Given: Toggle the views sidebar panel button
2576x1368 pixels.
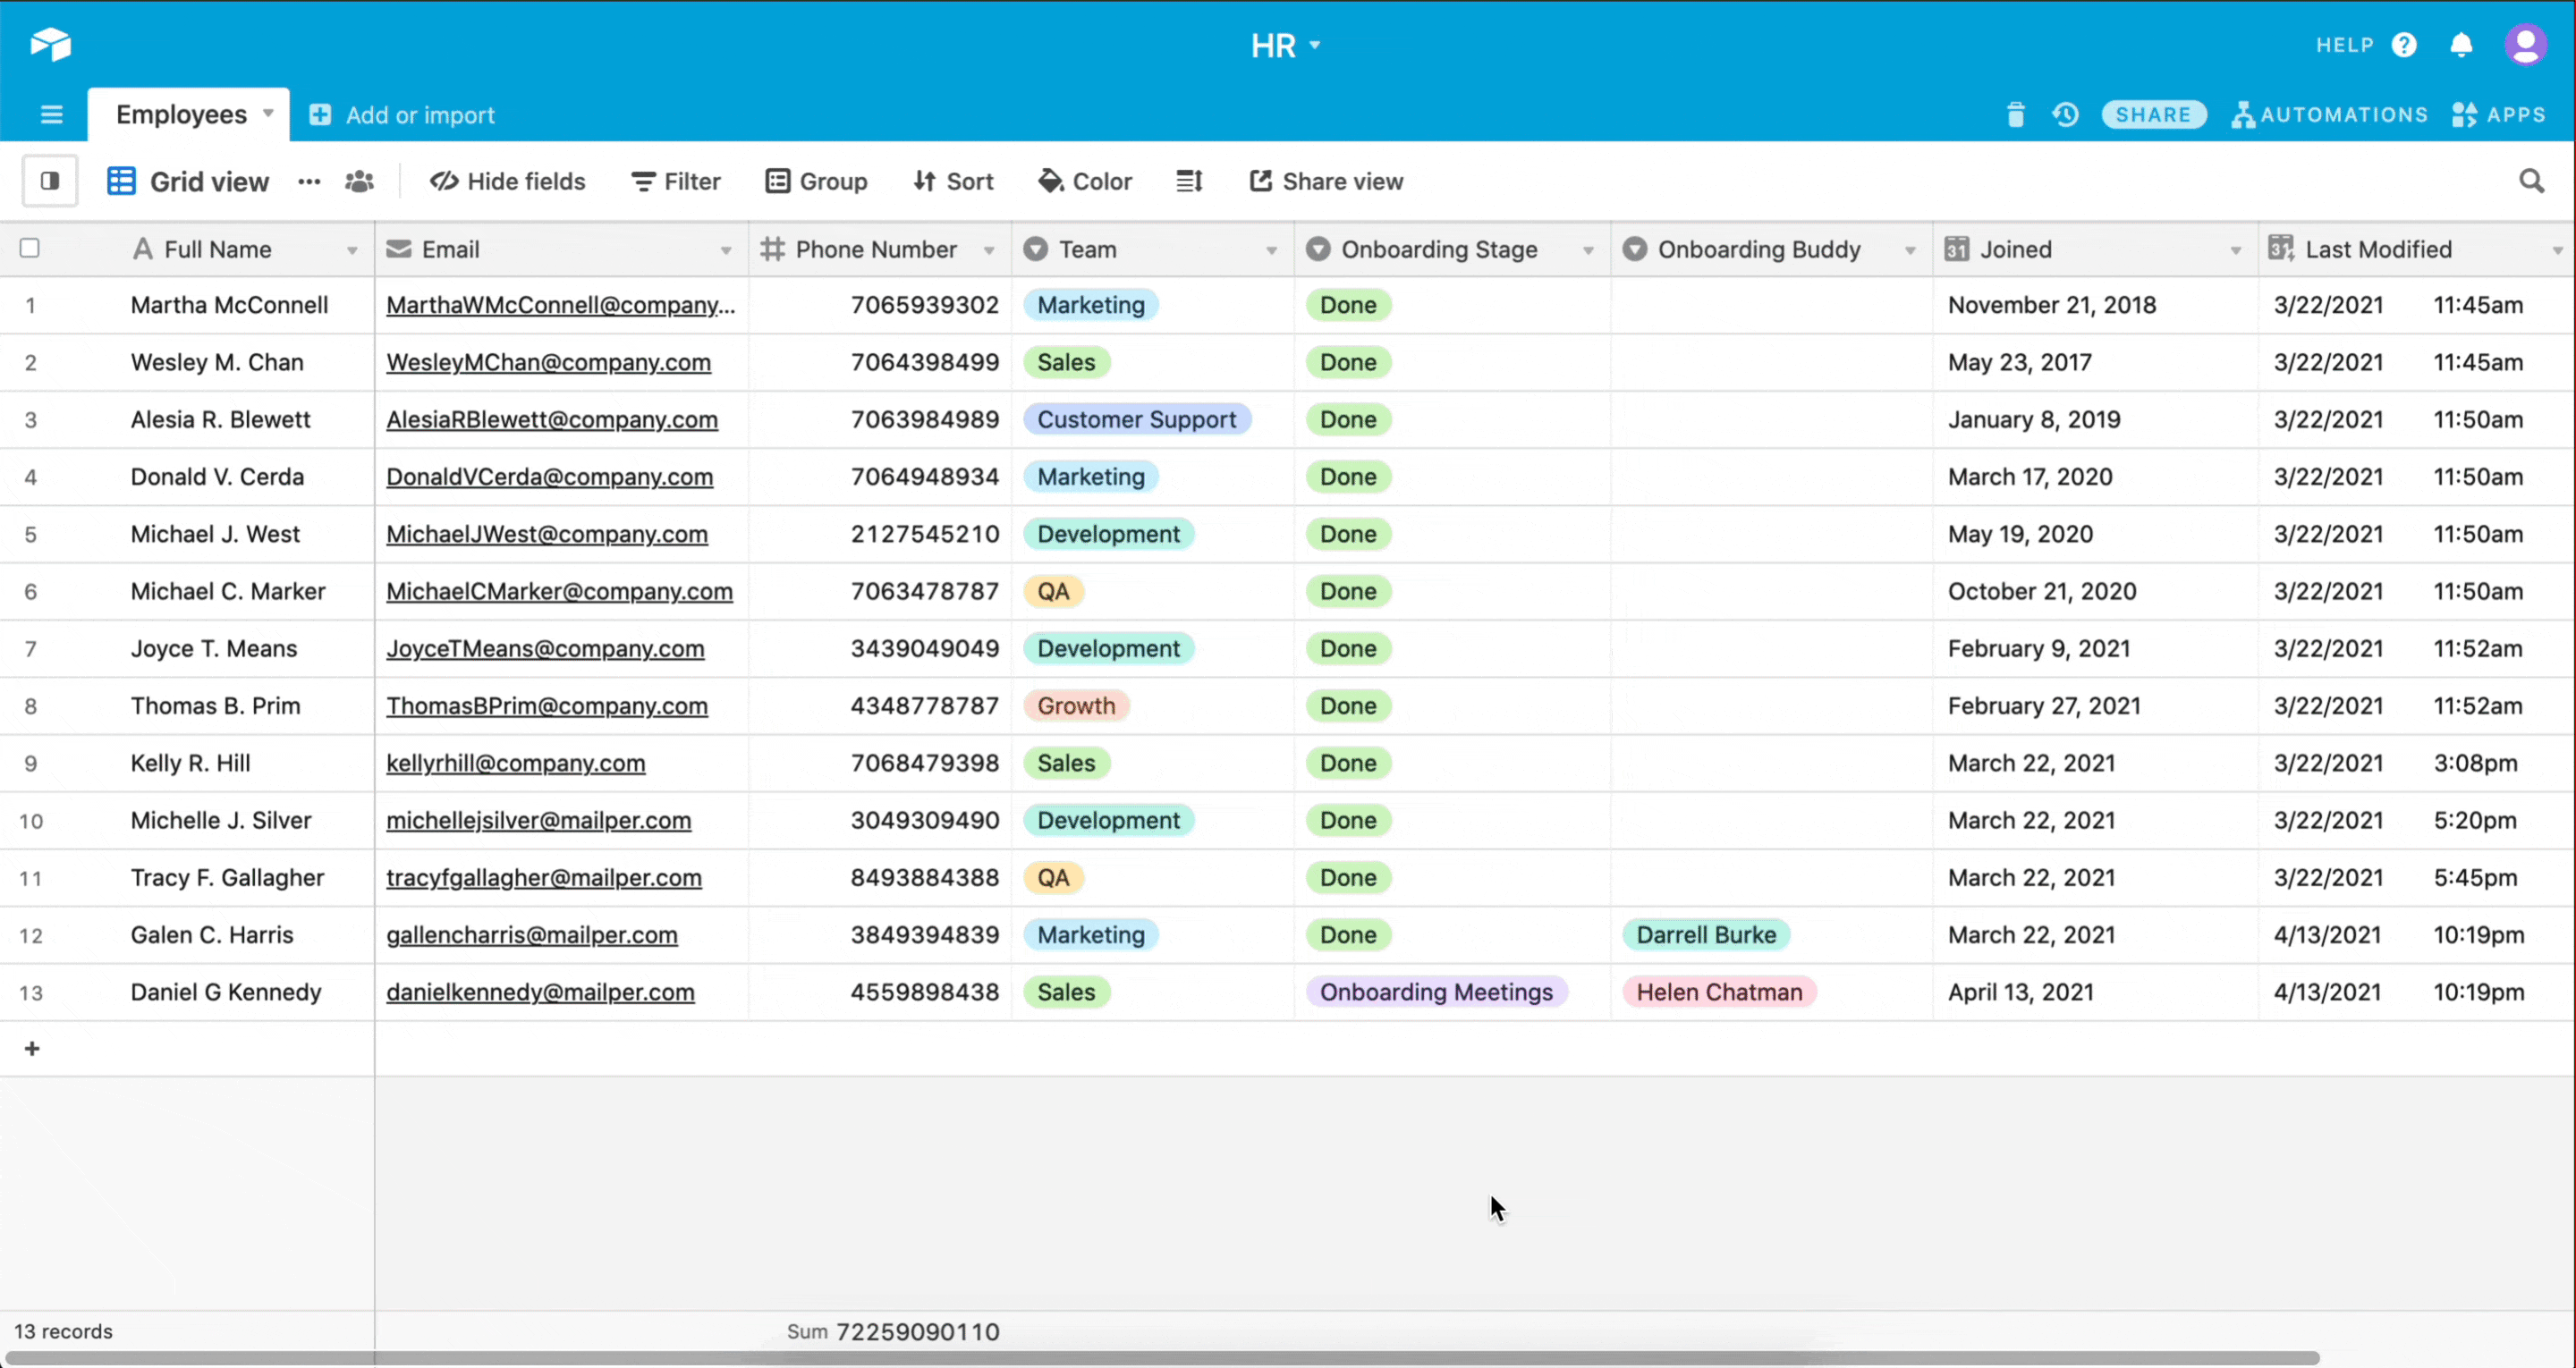Looking at the screenshot, I should [50, 181].
